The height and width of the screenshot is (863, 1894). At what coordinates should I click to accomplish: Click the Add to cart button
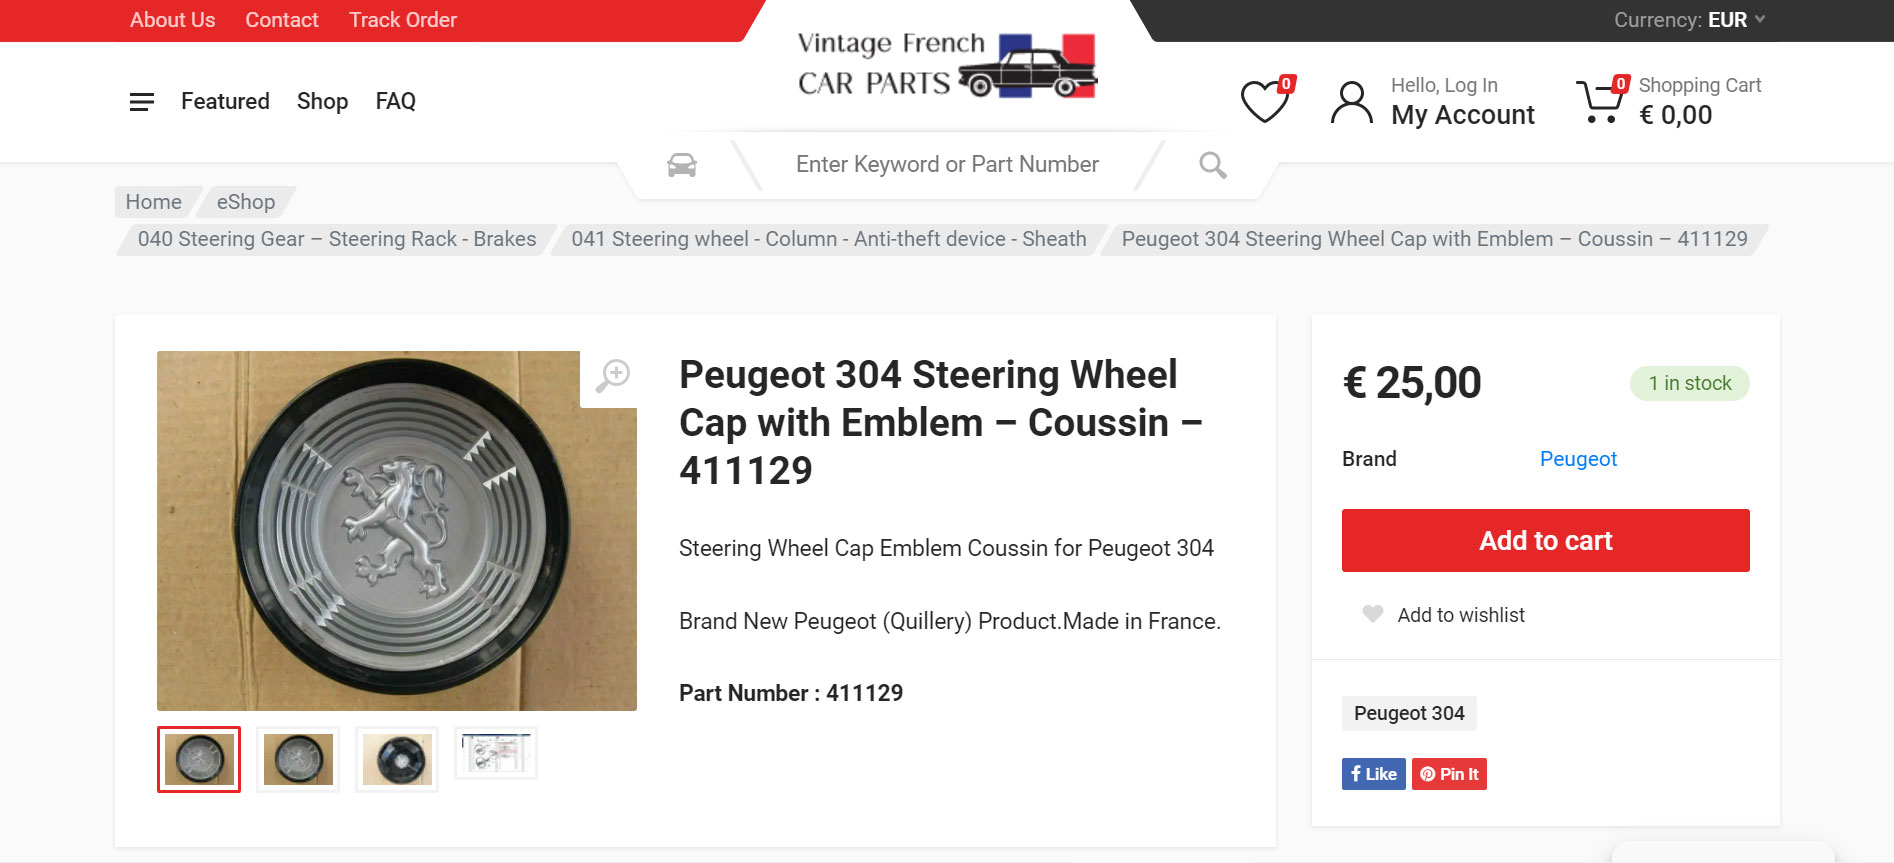pyautogui.click(x=1545, y=540)
